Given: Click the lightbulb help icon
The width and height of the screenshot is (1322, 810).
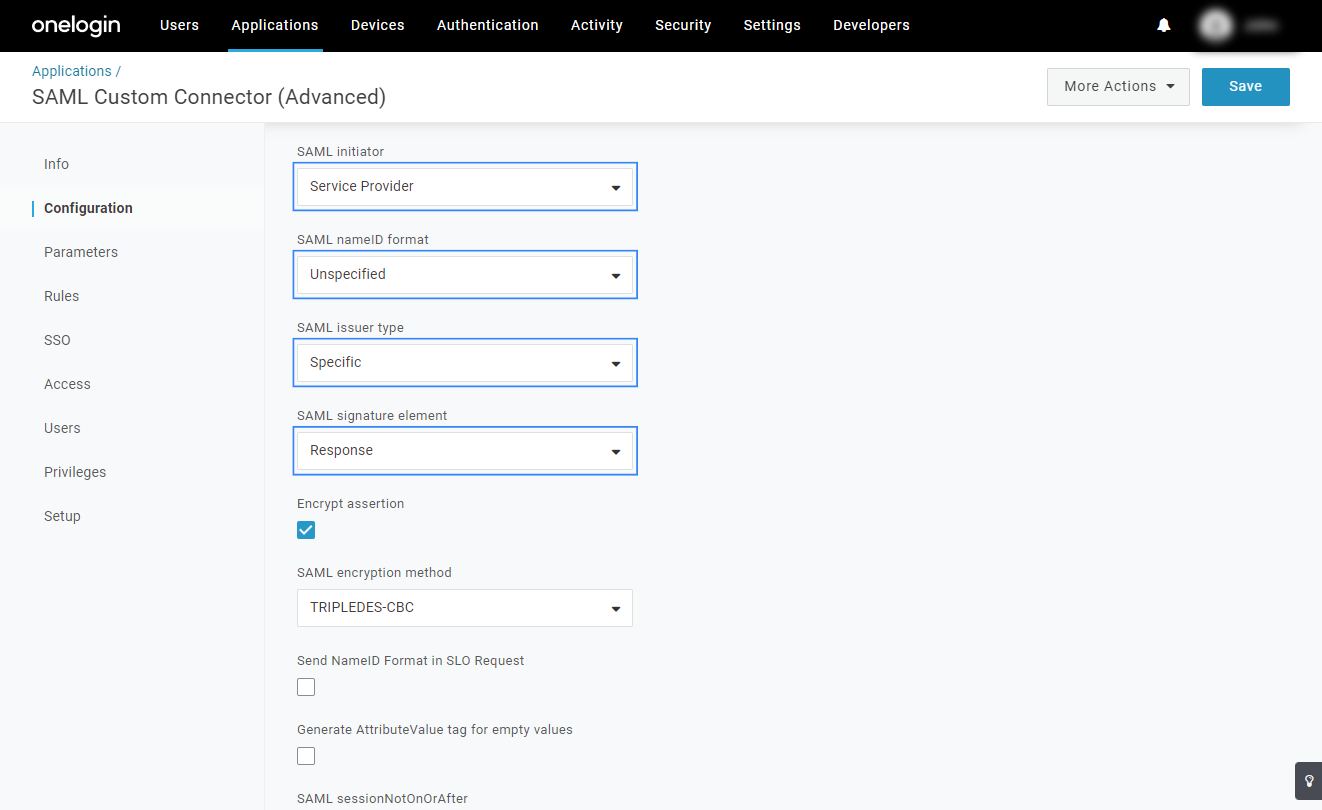Looking at the screenshot, I should [1308, 781].
